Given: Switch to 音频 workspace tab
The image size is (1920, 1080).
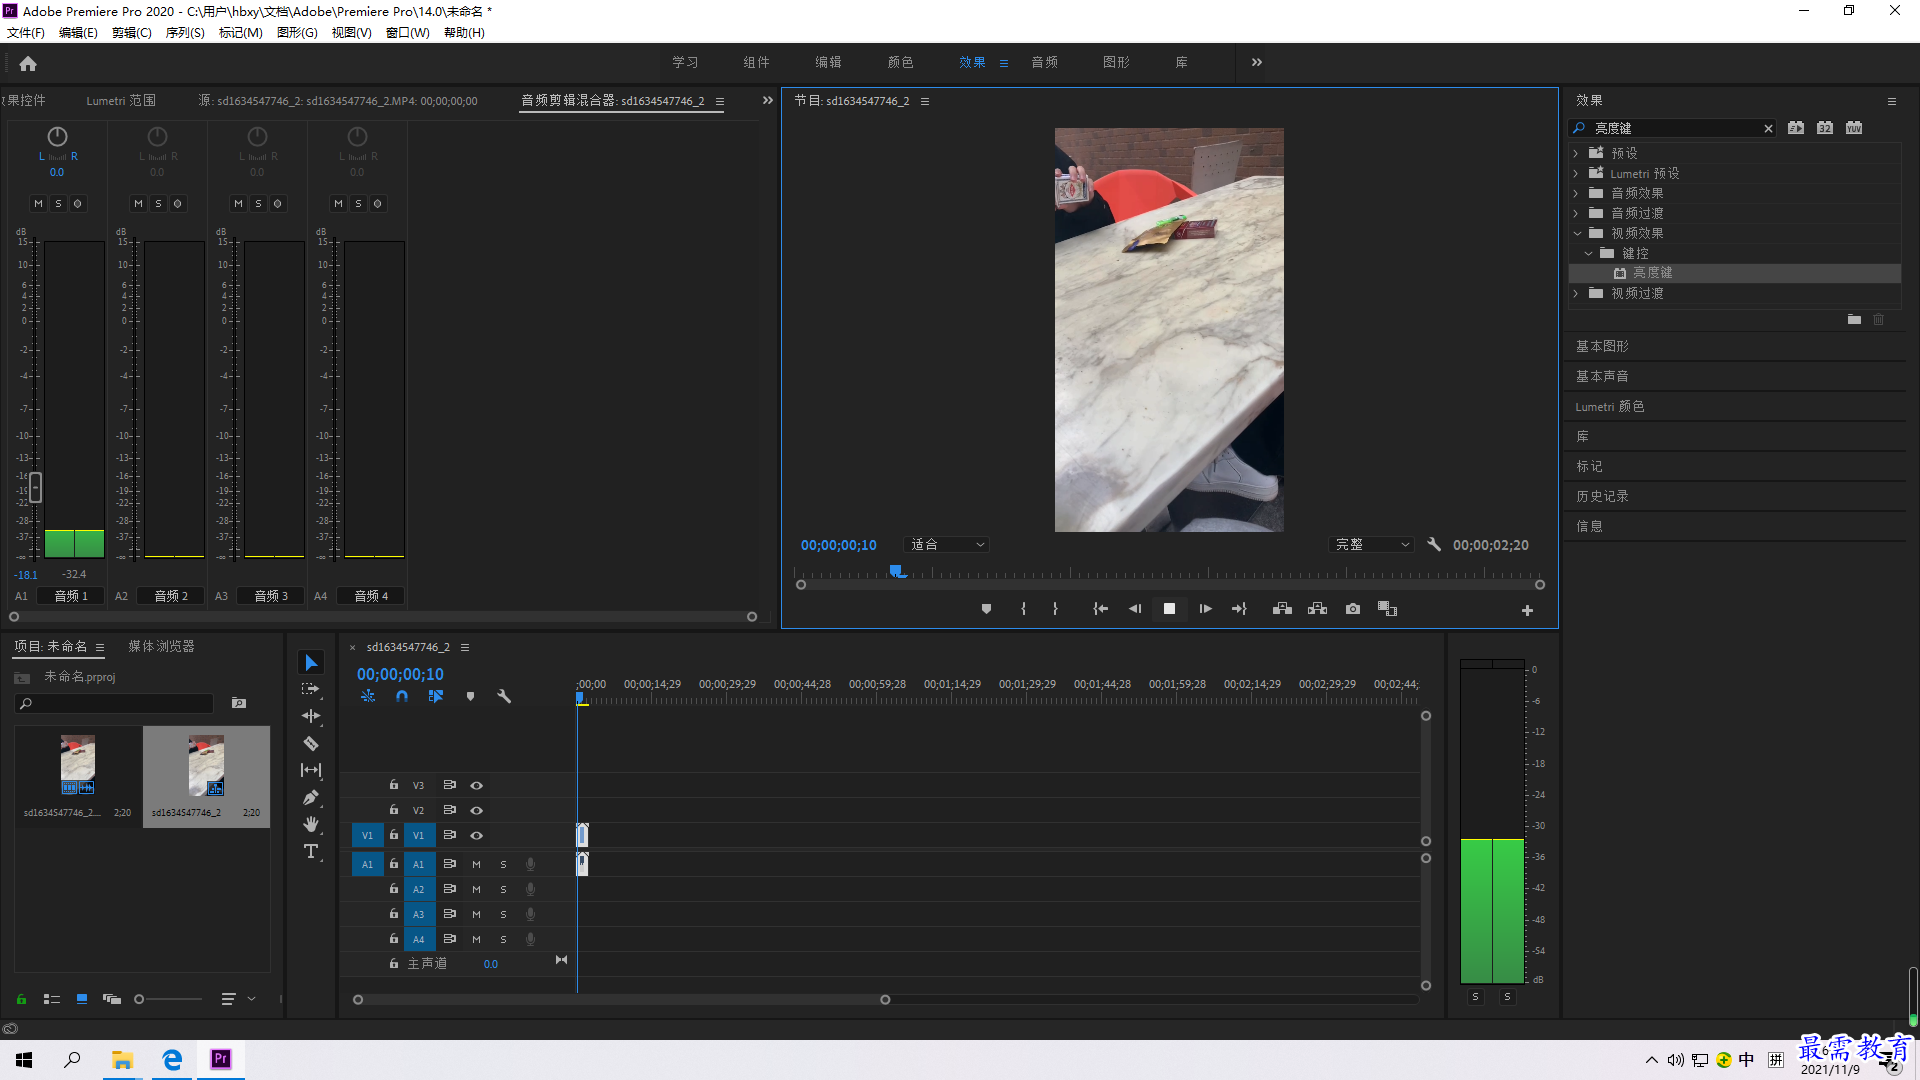Looking at the screenshot, I should [1044, 62].
